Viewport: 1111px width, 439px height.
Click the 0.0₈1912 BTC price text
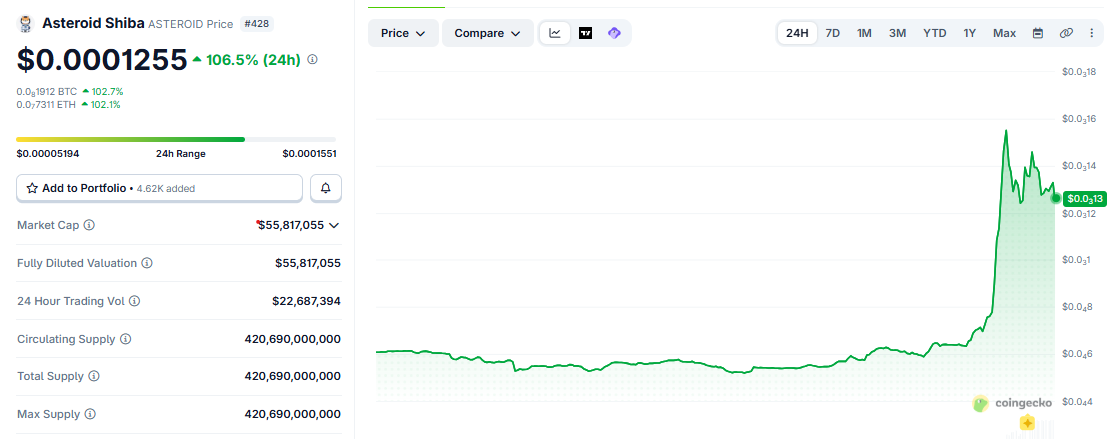(x=47, y=91)
